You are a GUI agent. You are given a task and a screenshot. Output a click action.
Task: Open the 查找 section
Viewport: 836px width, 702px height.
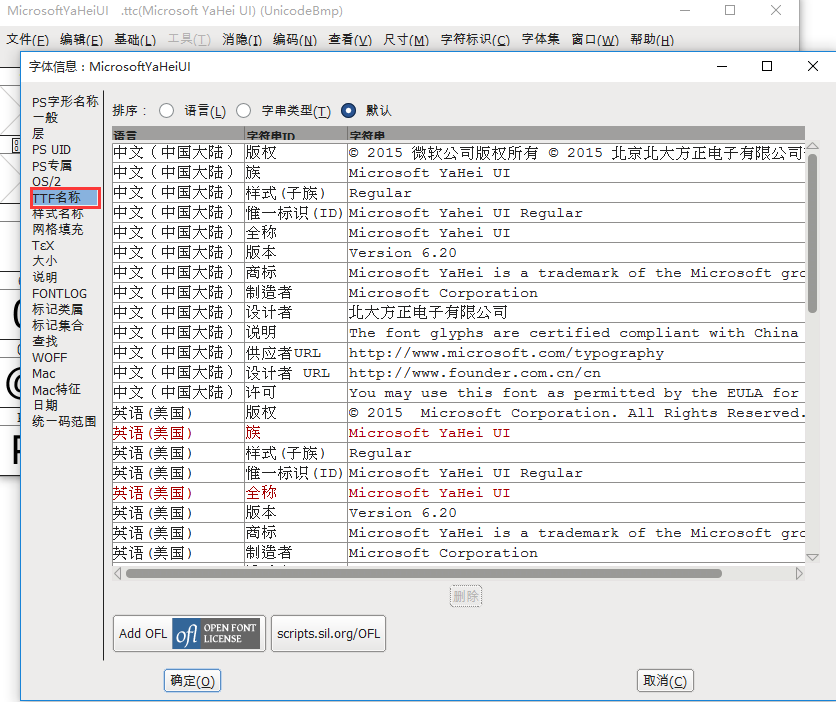45,341
